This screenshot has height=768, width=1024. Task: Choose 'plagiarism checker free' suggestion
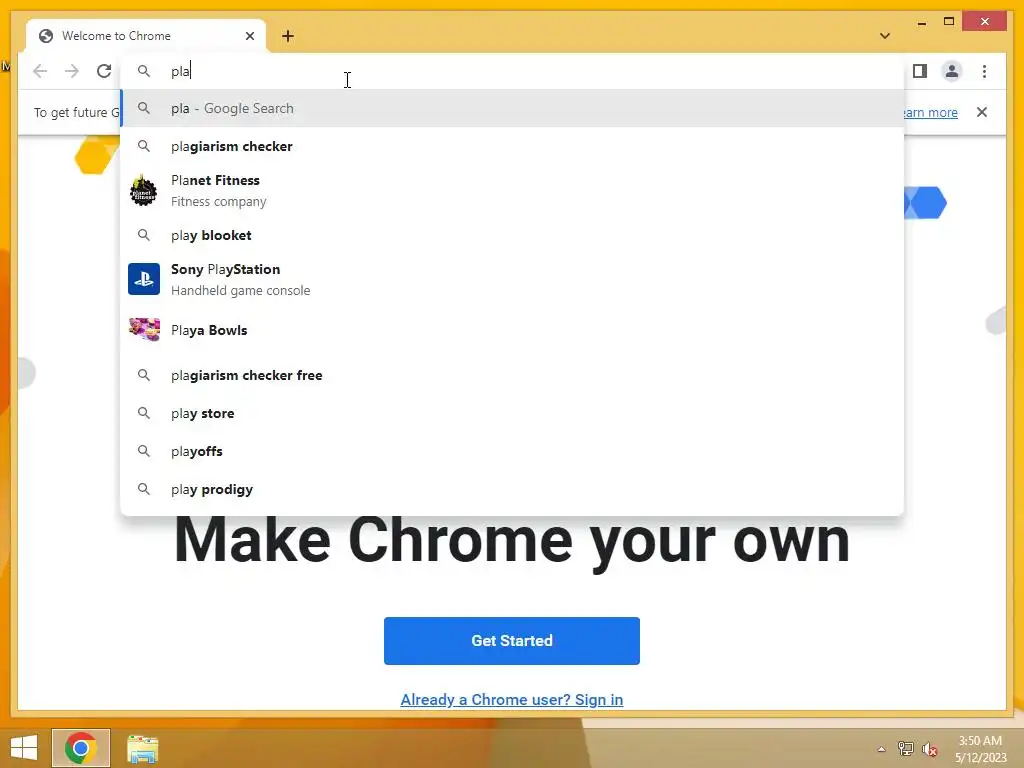pos(513,376)
